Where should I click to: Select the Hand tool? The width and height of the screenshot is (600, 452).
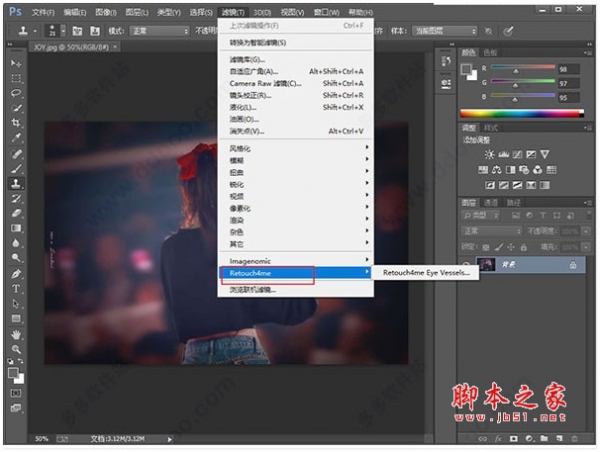[x=16, y=335]
